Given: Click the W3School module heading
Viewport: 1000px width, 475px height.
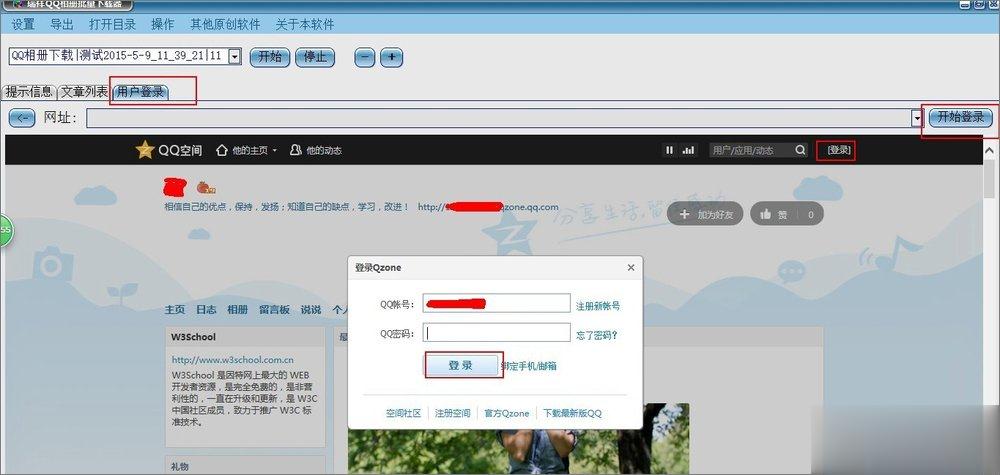Looking at the screenshot, I should click(x=193, y=337).
